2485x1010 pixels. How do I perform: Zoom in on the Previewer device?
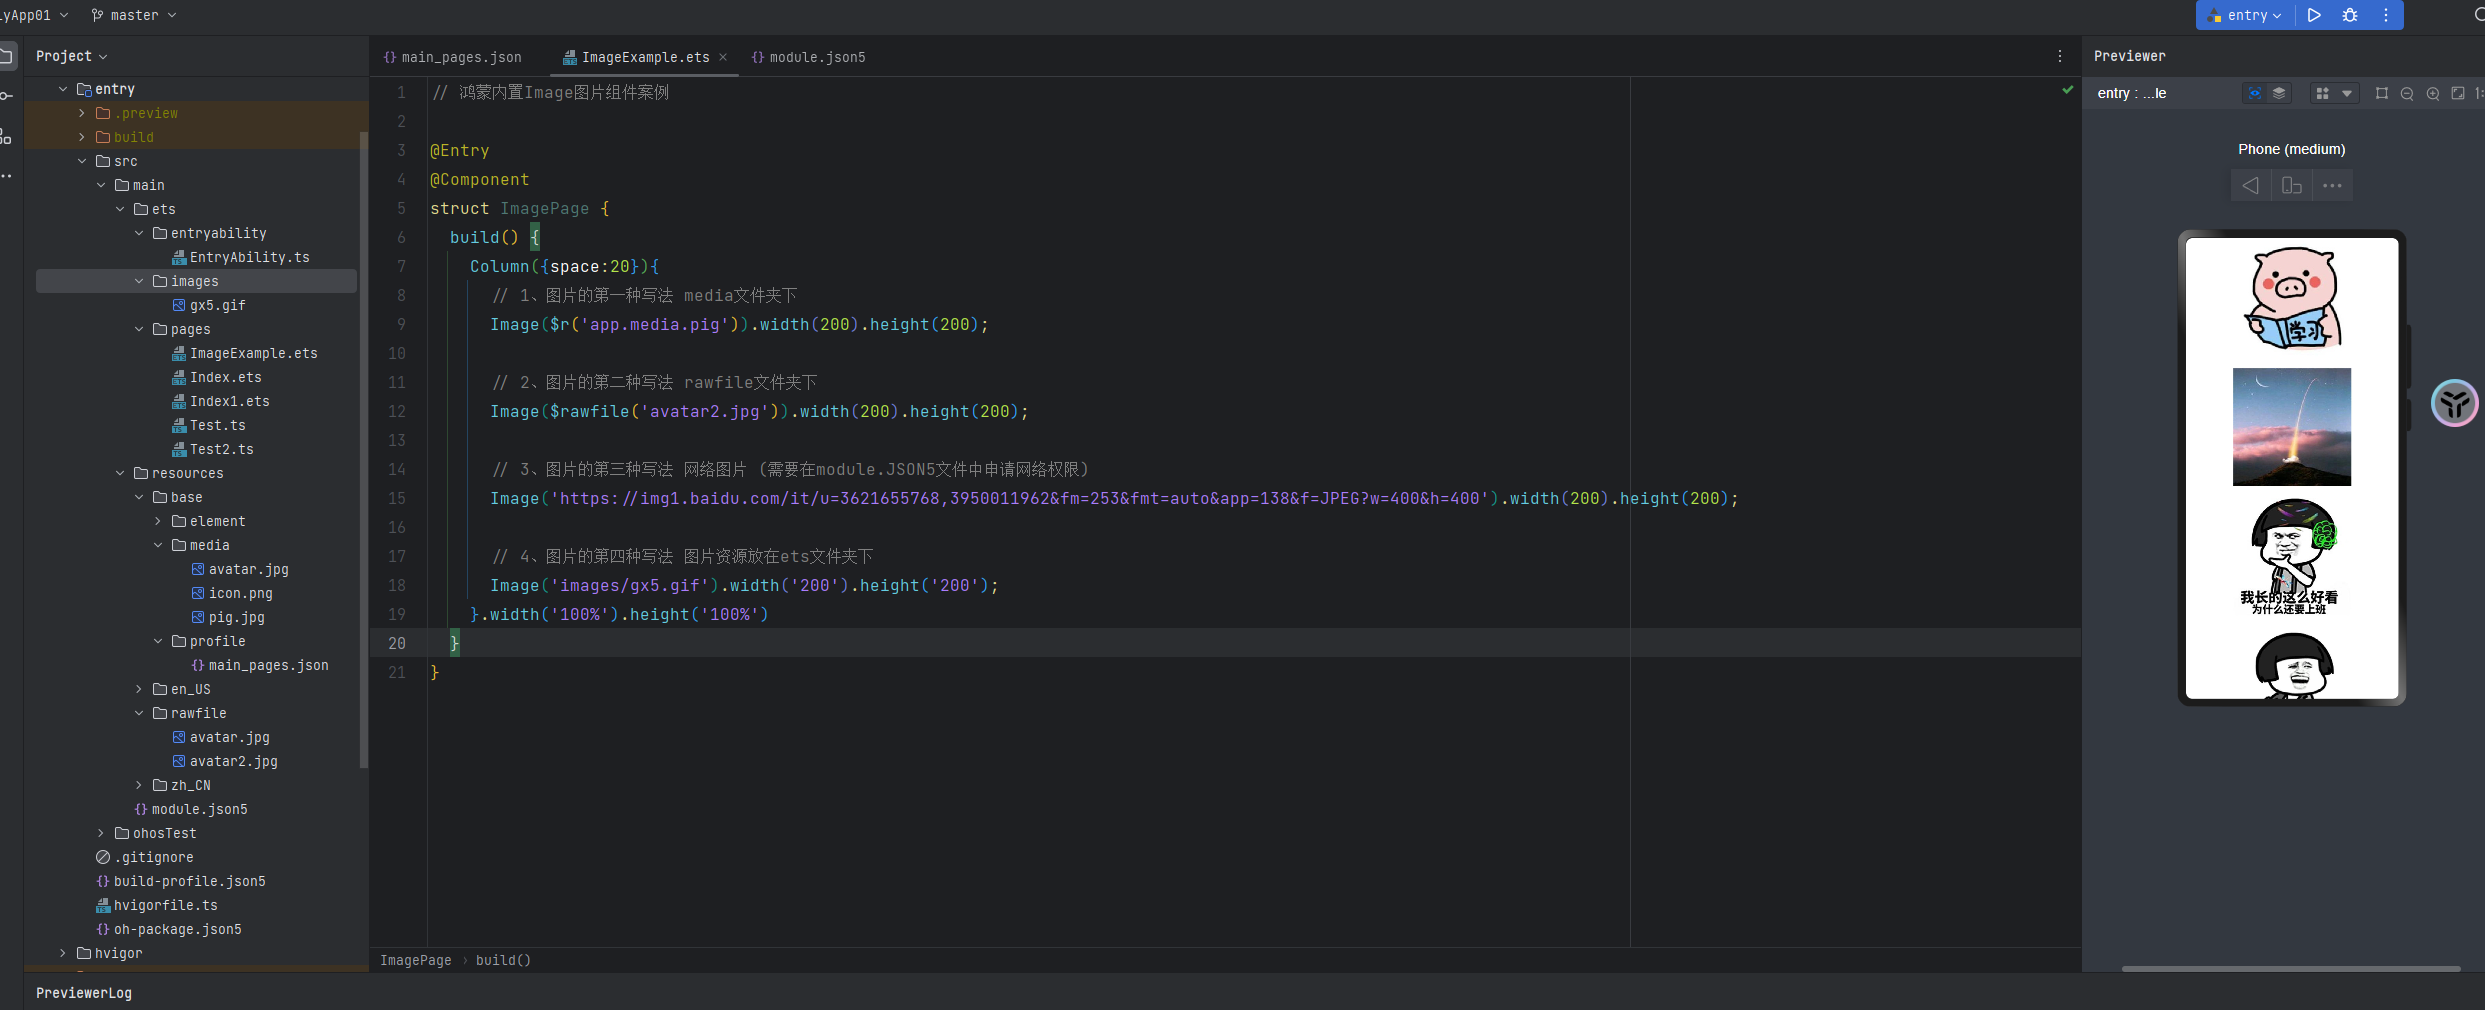pyautogui.click(x=2433, y=93)
